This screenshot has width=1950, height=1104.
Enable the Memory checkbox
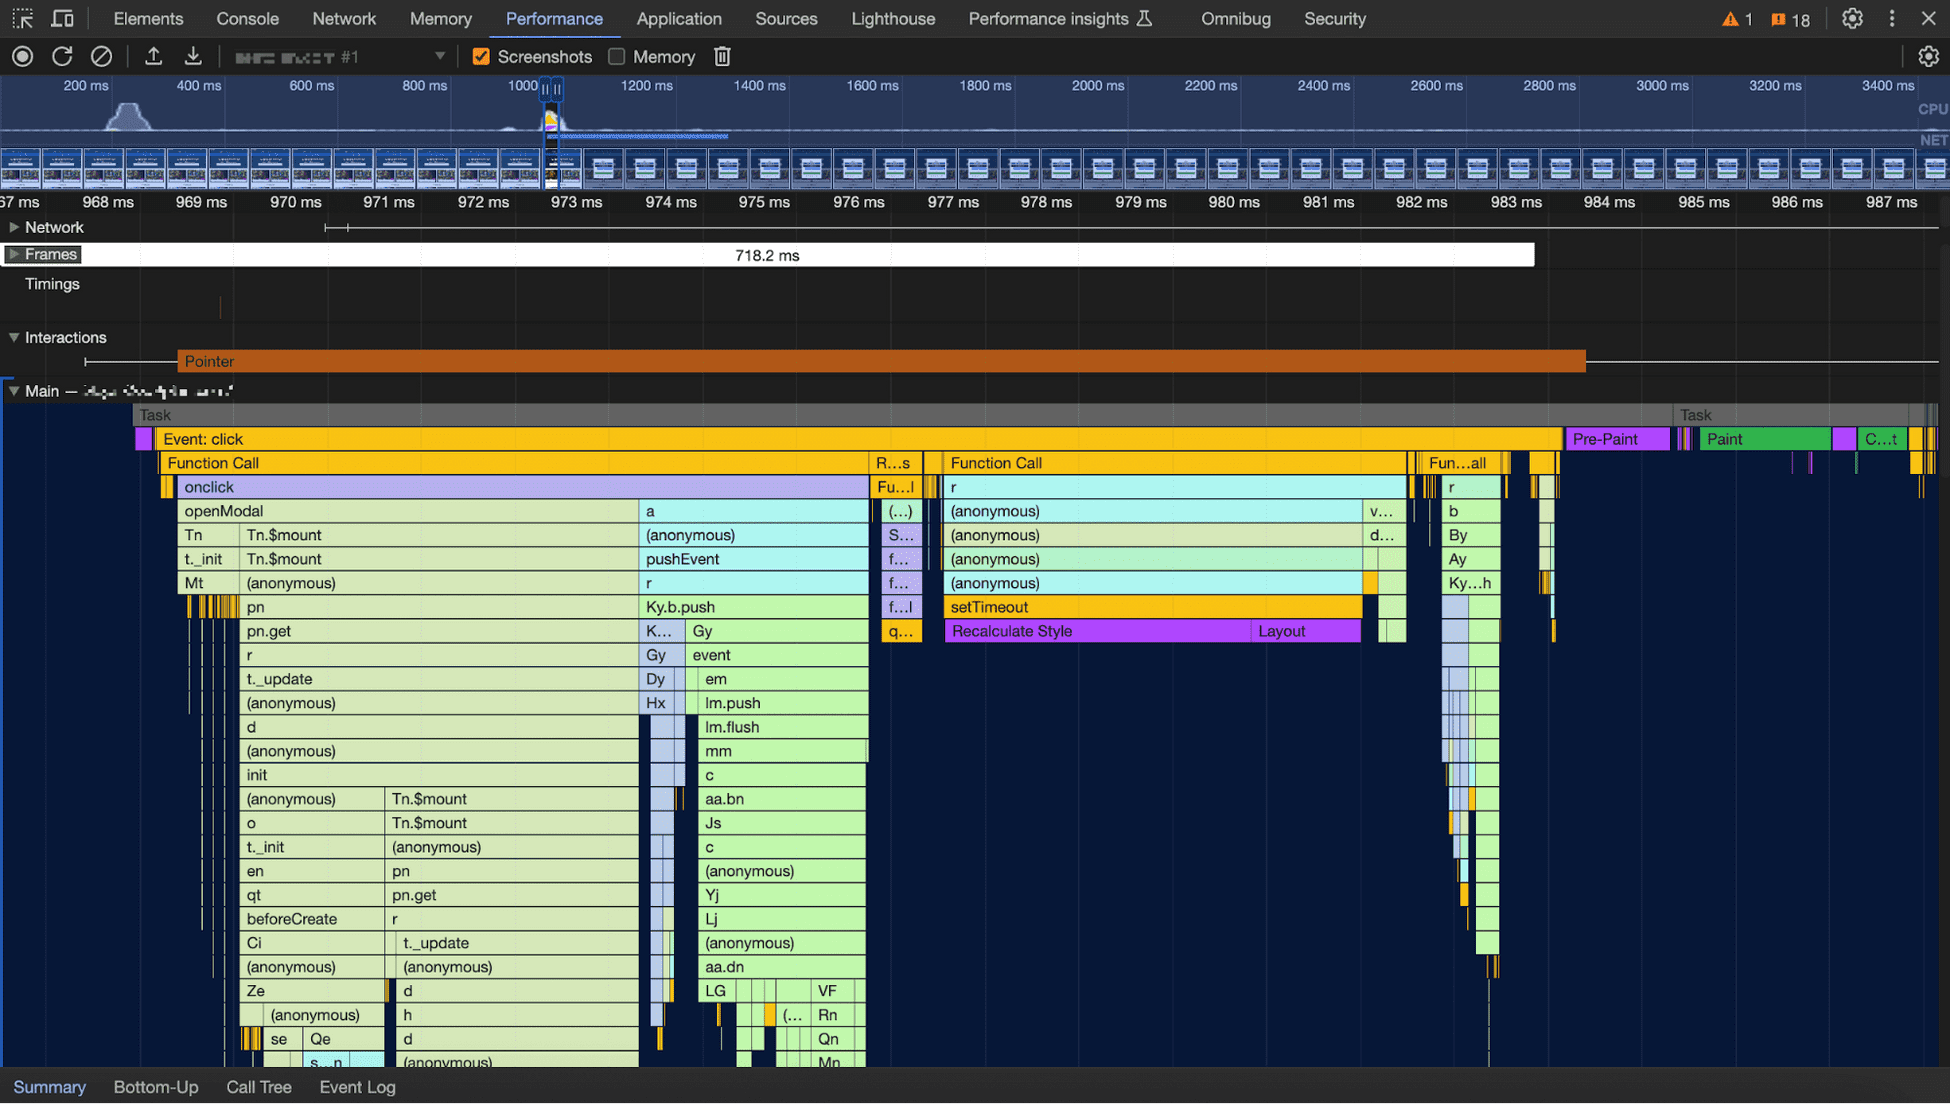click(617, 57)
